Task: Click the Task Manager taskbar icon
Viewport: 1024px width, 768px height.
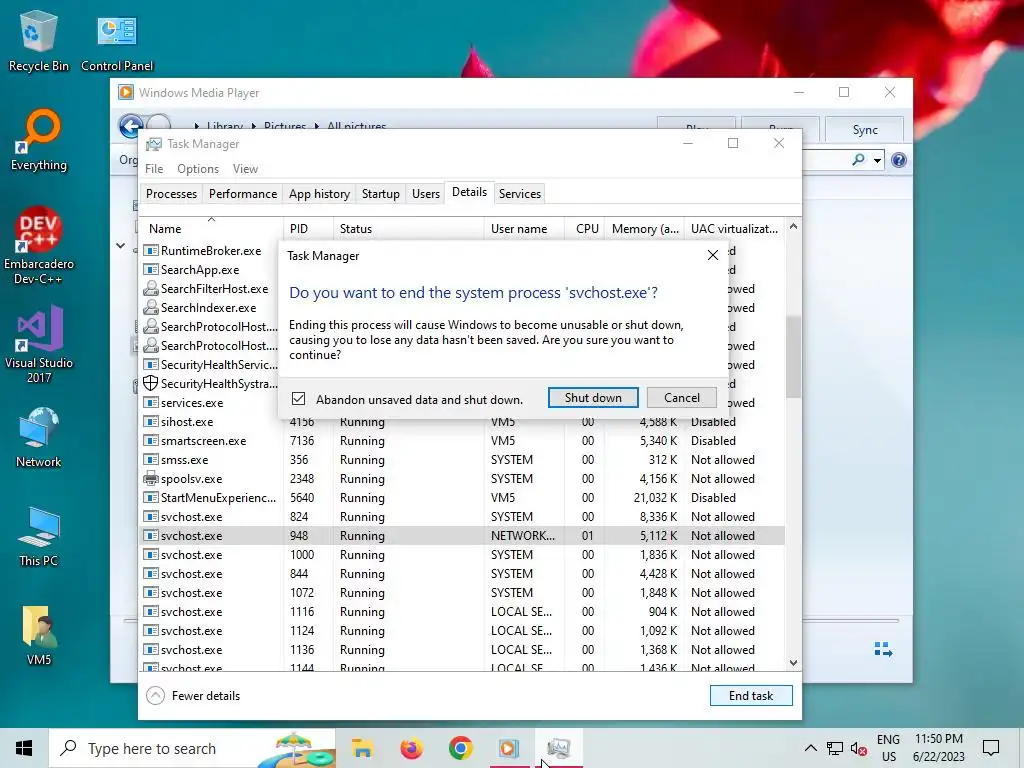Action: [x=559, y=748]
